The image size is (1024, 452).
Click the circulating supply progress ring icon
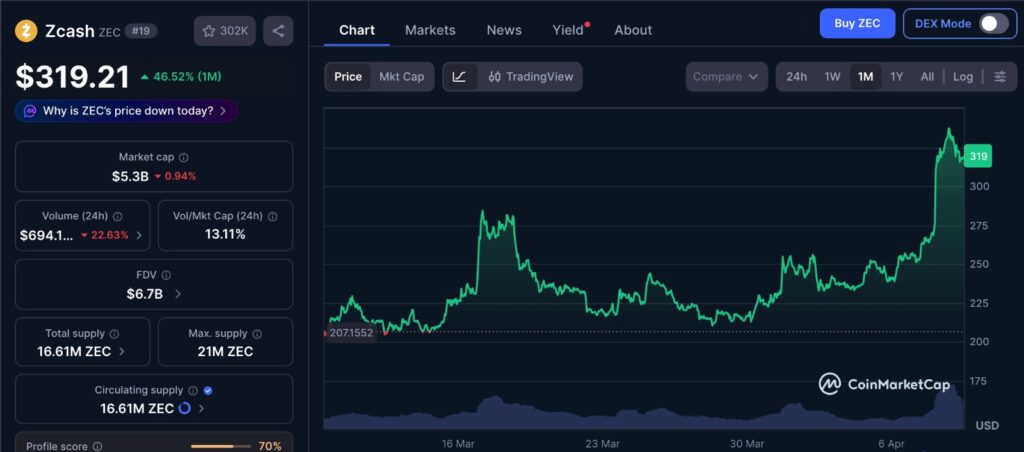(x=184, y=408)
